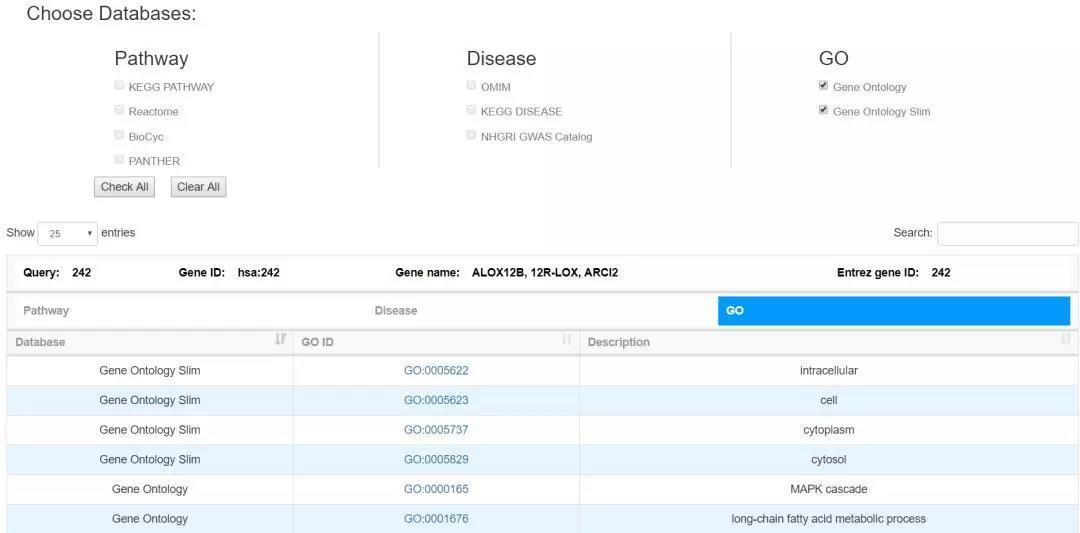Enable the PANTHER pathway checkbox

(120, 160)
